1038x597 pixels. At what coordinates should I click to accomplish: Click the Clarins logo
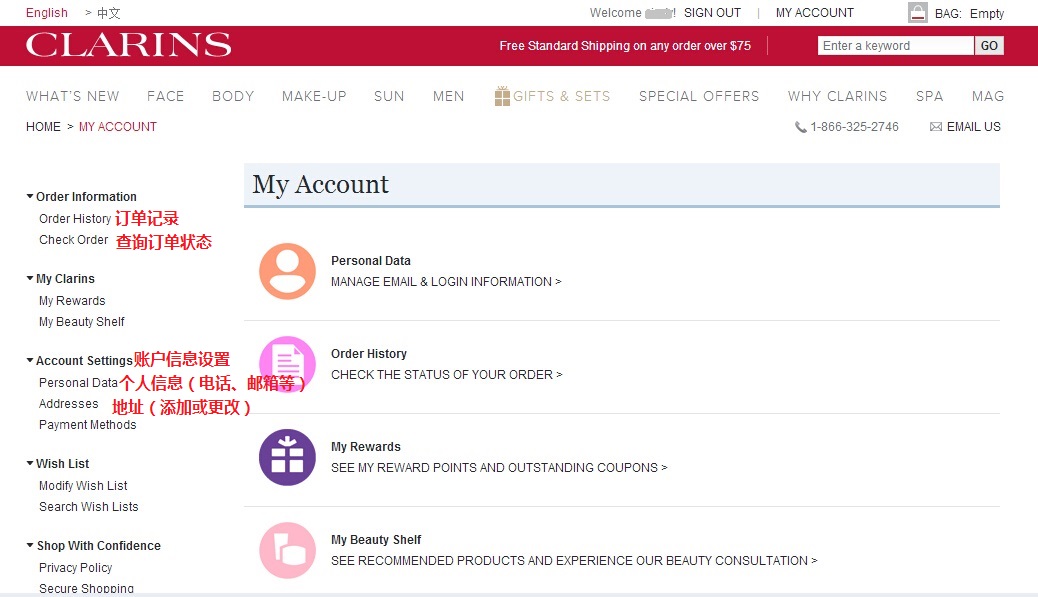coord(128,45)
